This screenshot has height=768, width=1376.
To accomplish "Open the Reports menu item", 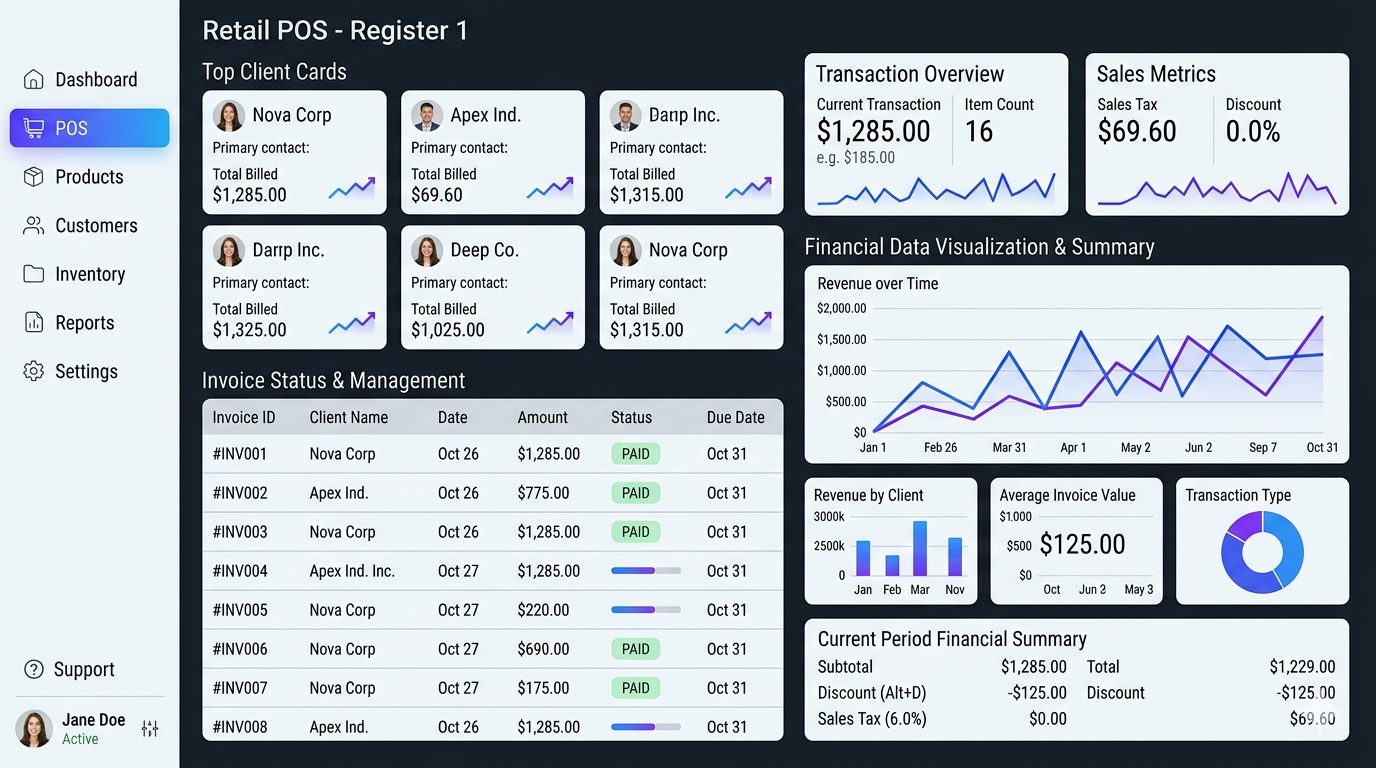I will pos(84,323).
